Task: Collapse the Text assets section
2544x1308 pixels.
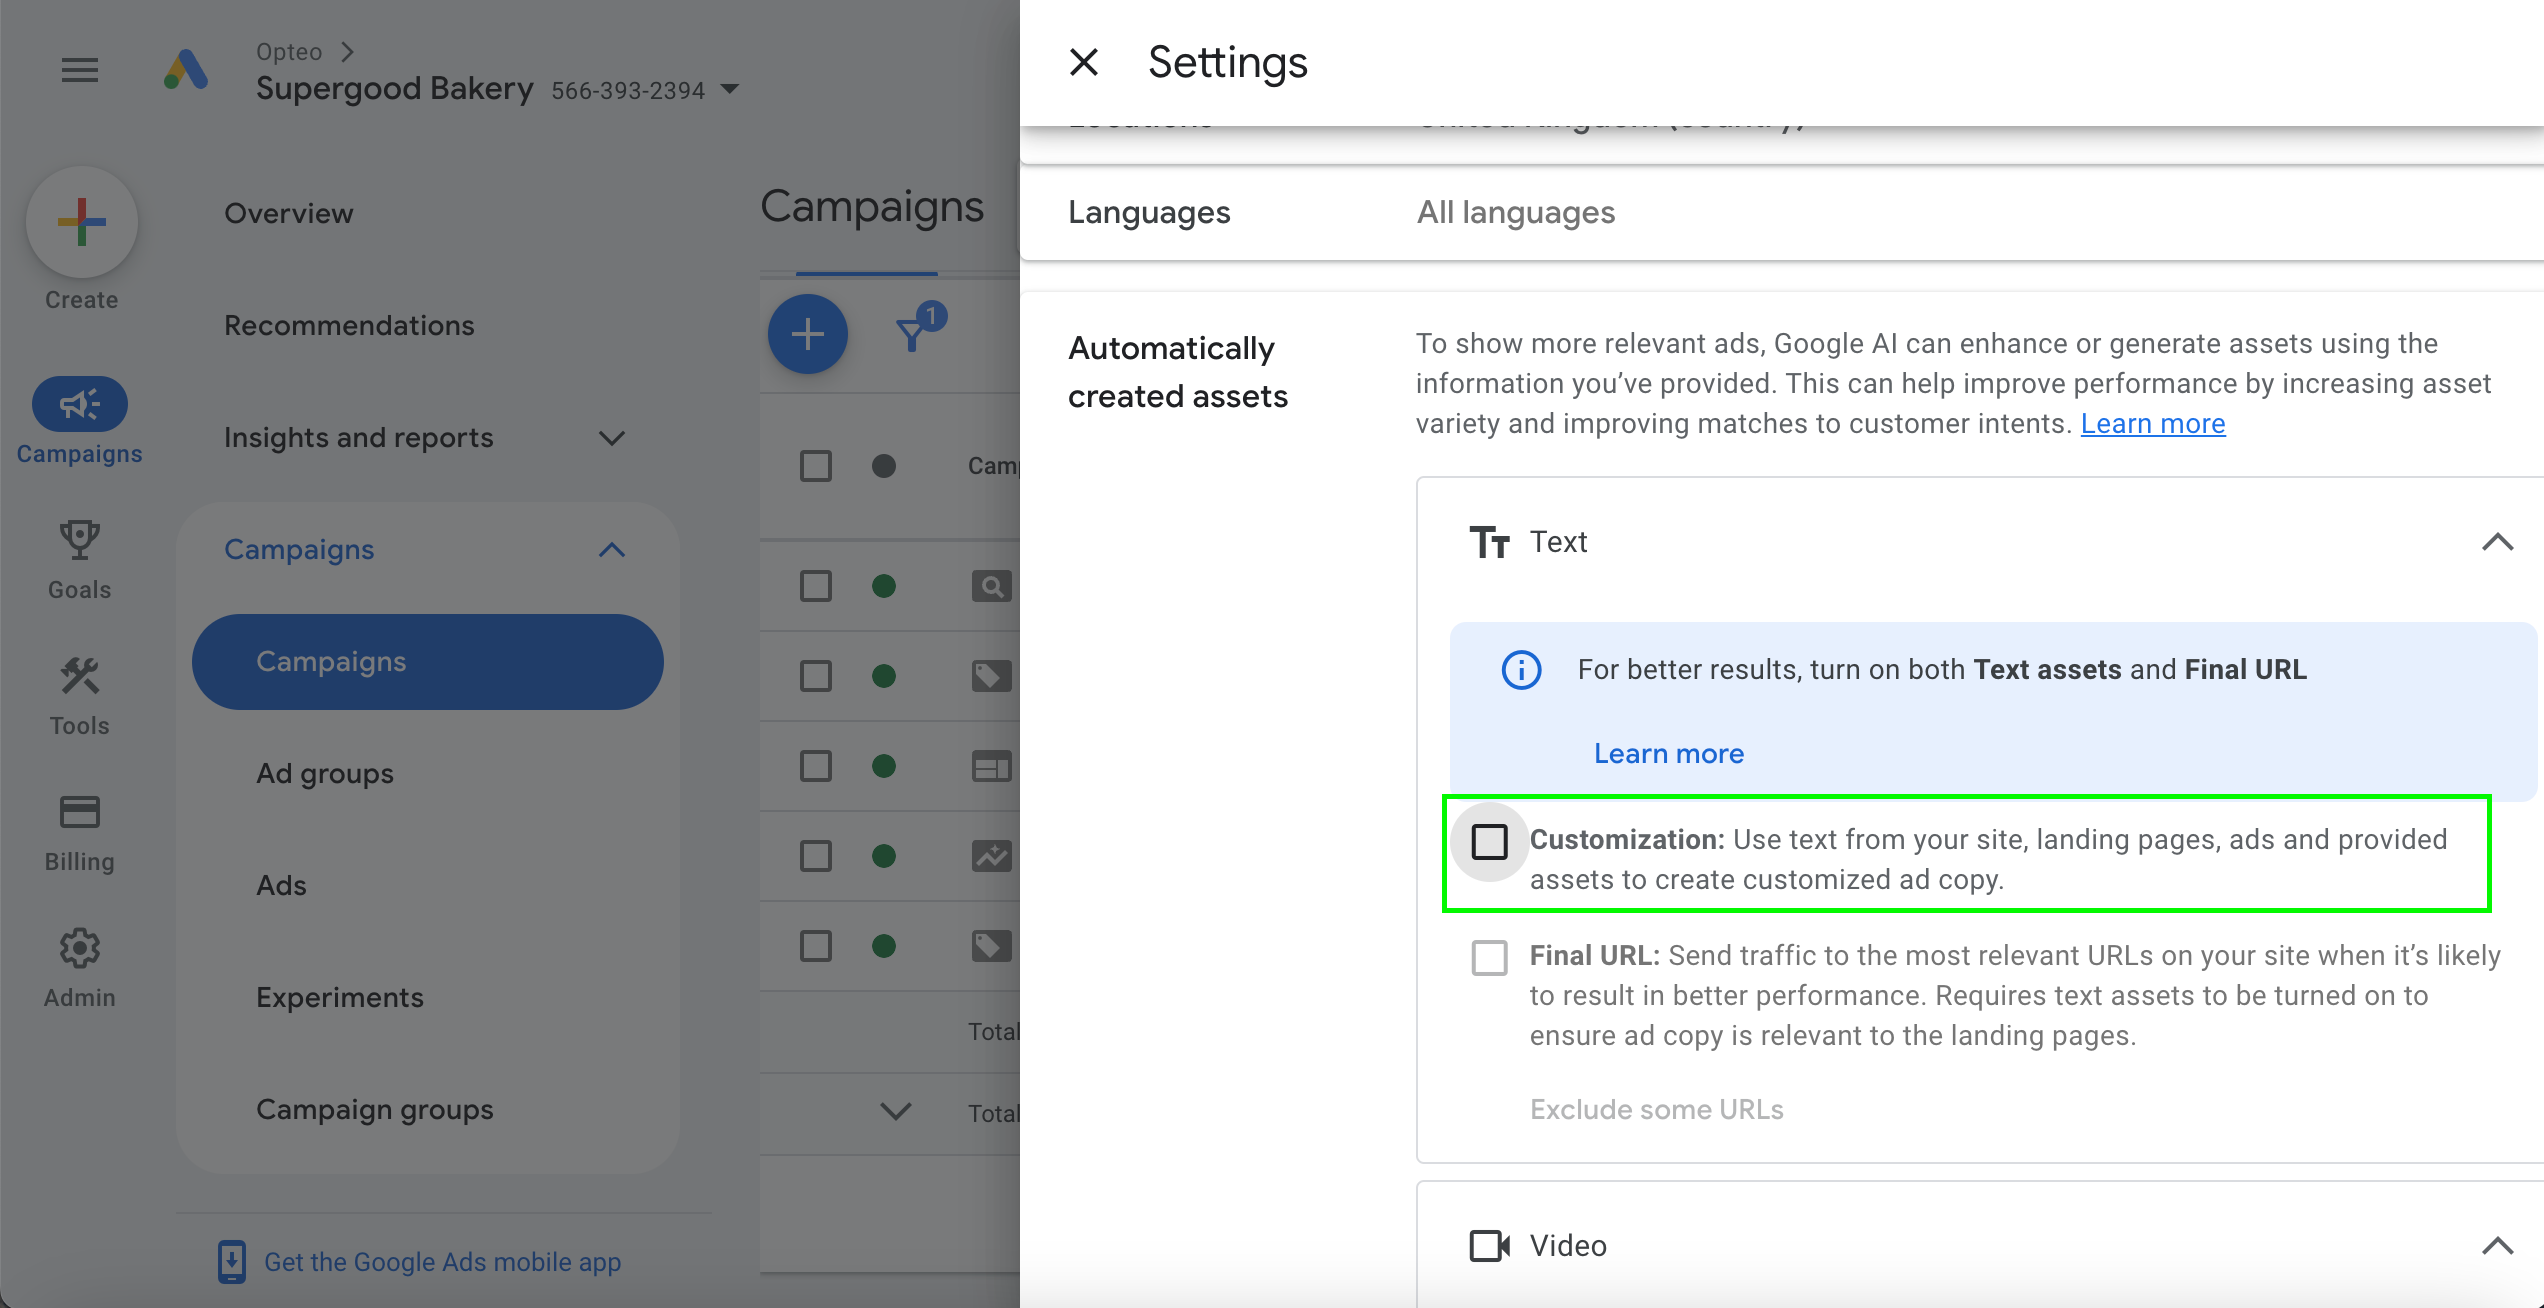Action: [2497, 542]
